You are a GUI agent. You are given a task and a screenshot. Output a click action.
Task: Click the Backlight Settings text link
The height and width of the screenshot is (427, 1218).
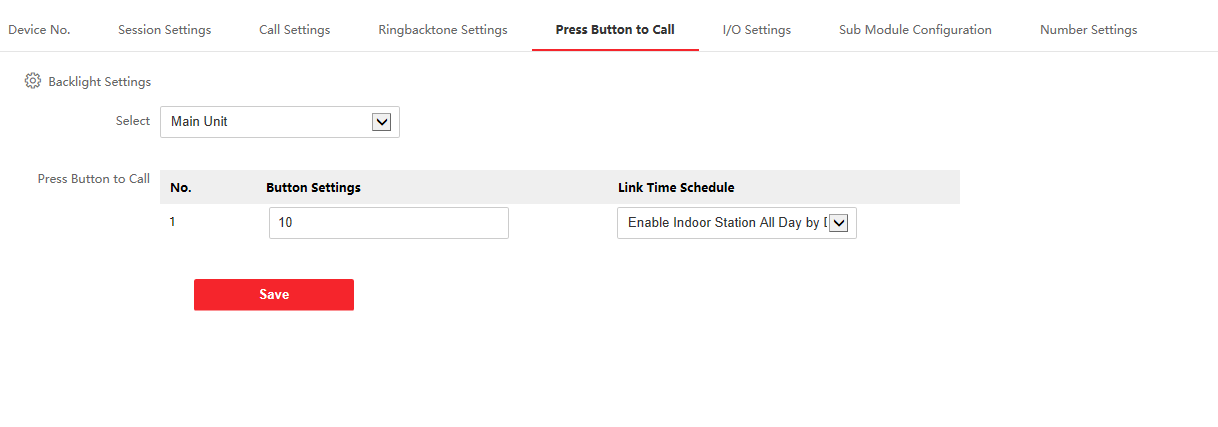99,81
